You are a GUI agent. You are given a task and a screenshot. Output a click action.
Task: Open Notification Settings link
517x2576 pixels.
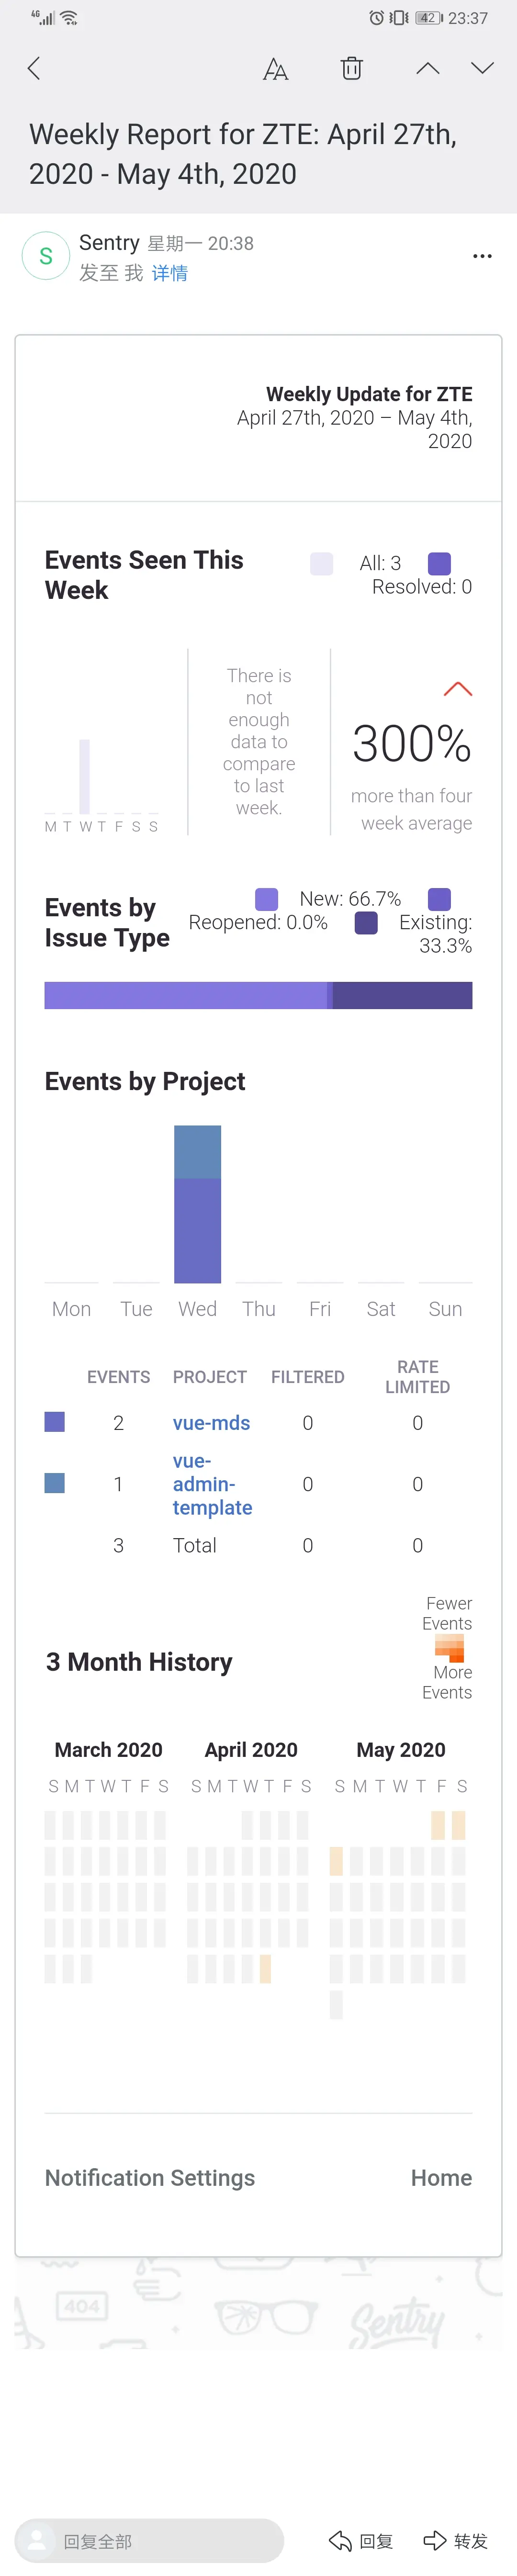pos(150,2177)
